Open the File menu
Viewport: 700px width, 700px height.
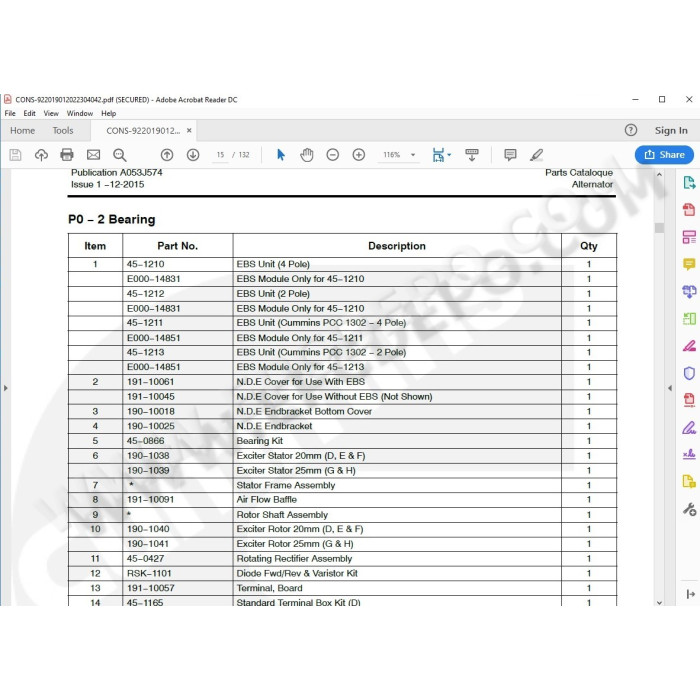click(10, 113)
